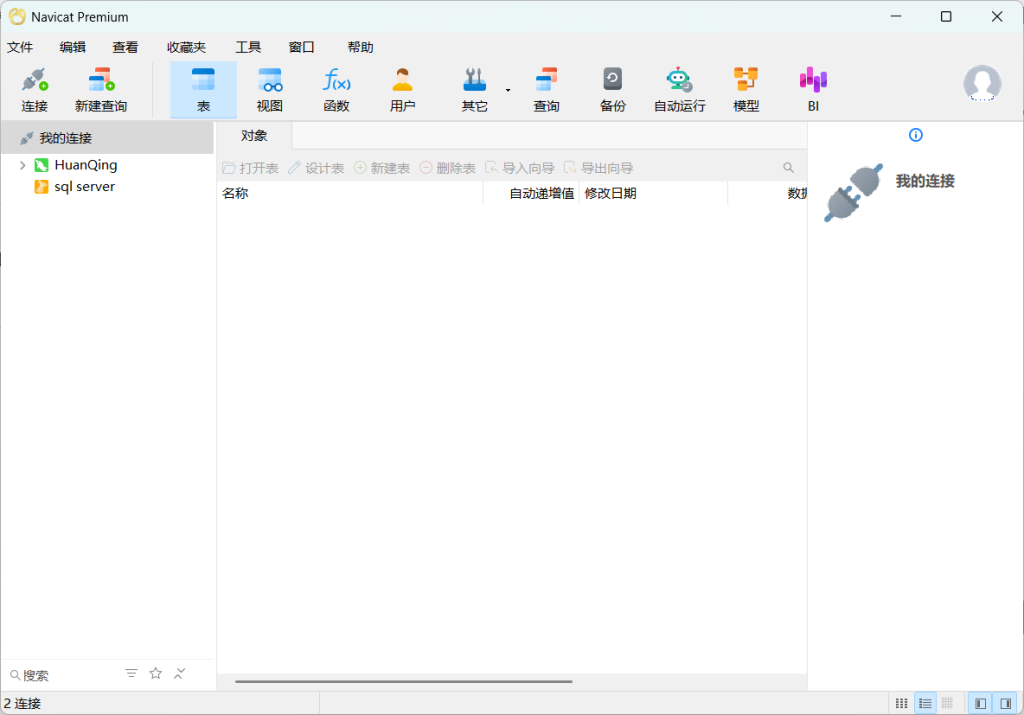Toggle the right information pane in status bar
The image size is (1024, 715).
tap(1006, 703)
